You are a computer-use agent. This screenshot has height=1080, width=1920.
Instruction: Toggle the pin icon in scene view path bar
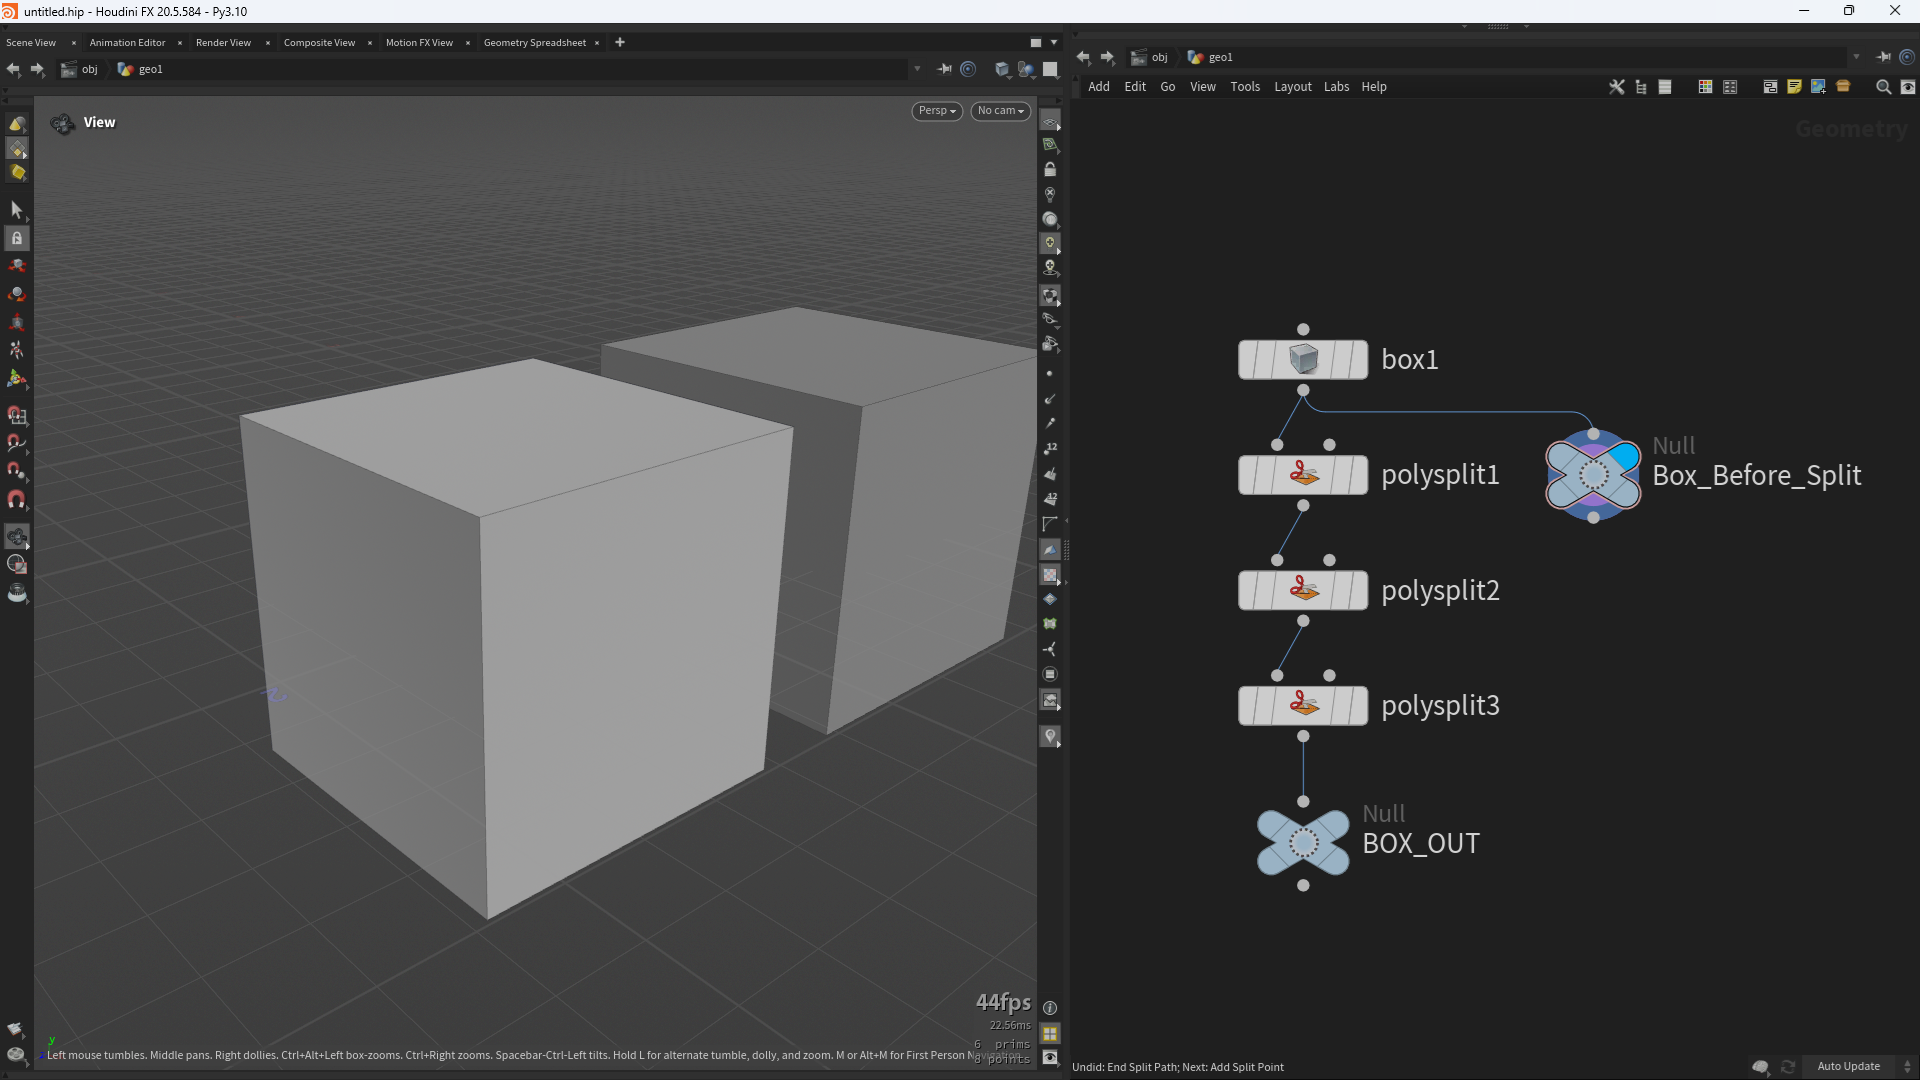[944, 69]
